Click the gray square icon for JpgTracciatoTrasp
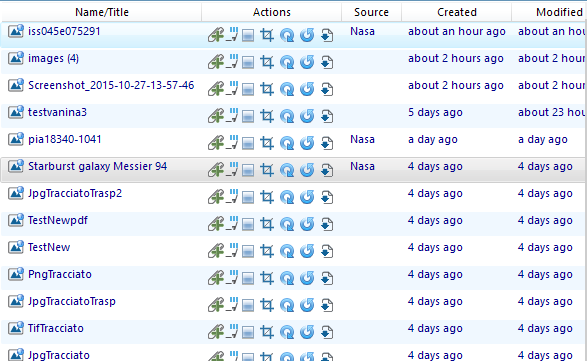587x361 pixels. pos(248,305)
